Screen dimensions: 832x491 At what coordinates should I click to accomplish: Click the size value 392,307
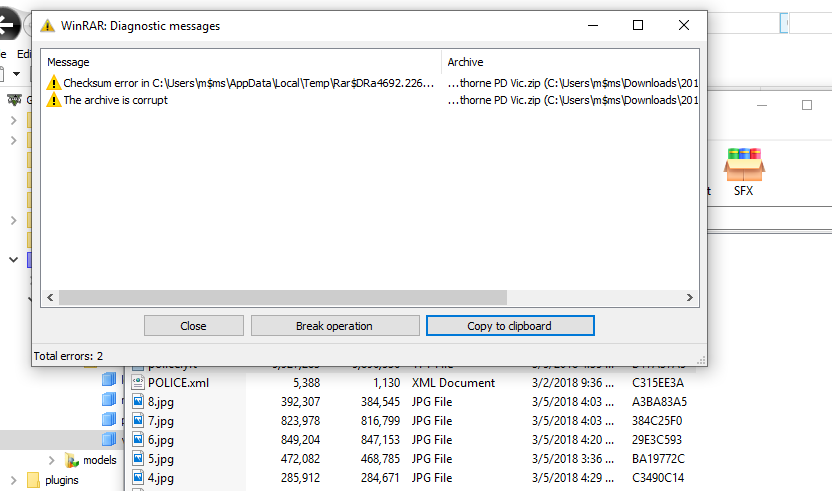[300, 402]
